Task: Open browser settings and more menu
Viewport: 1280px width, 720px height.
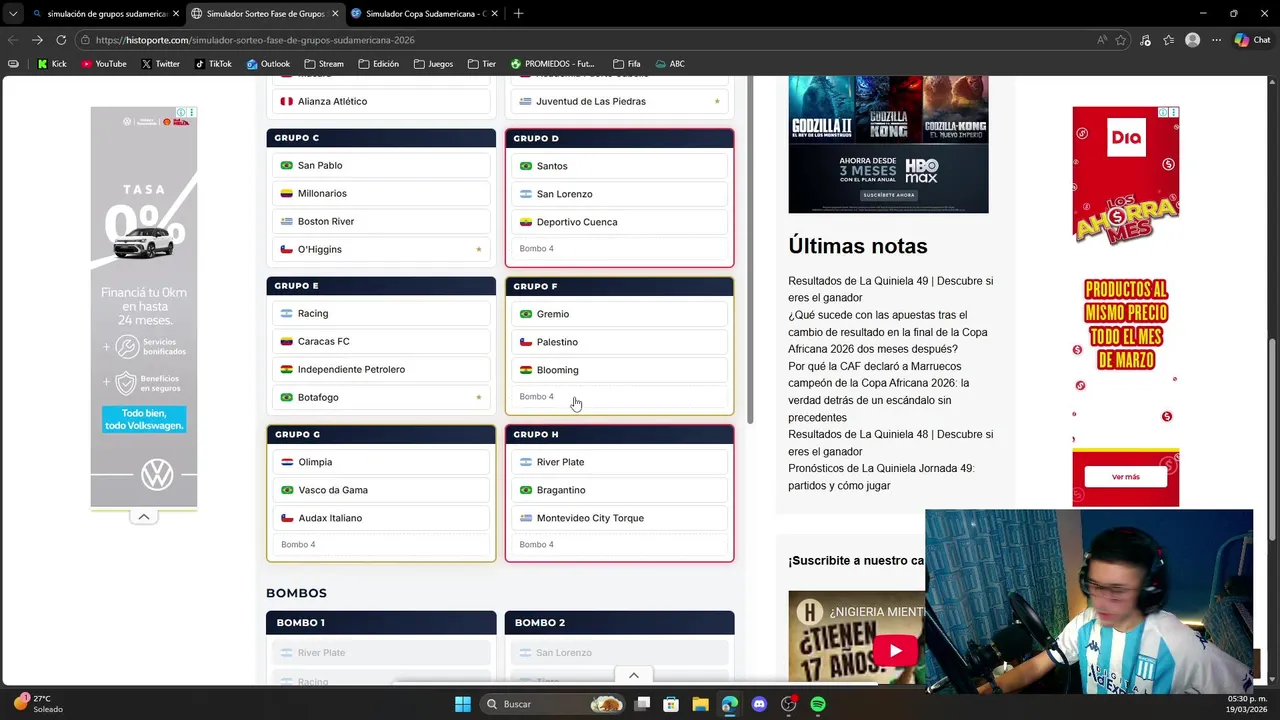Action: pos(1216,40)
